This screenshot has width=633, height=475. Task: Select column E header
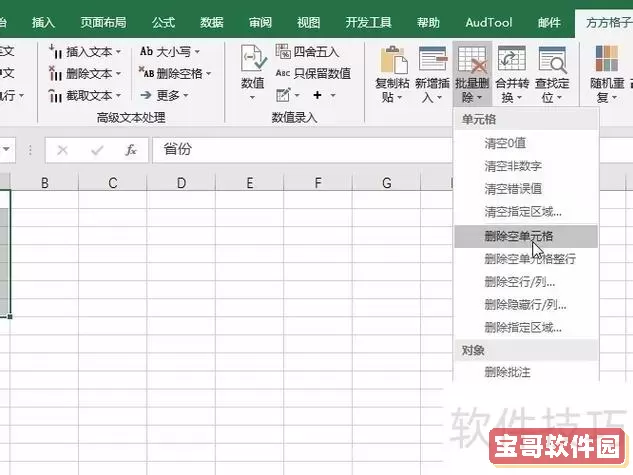[249, 183]
